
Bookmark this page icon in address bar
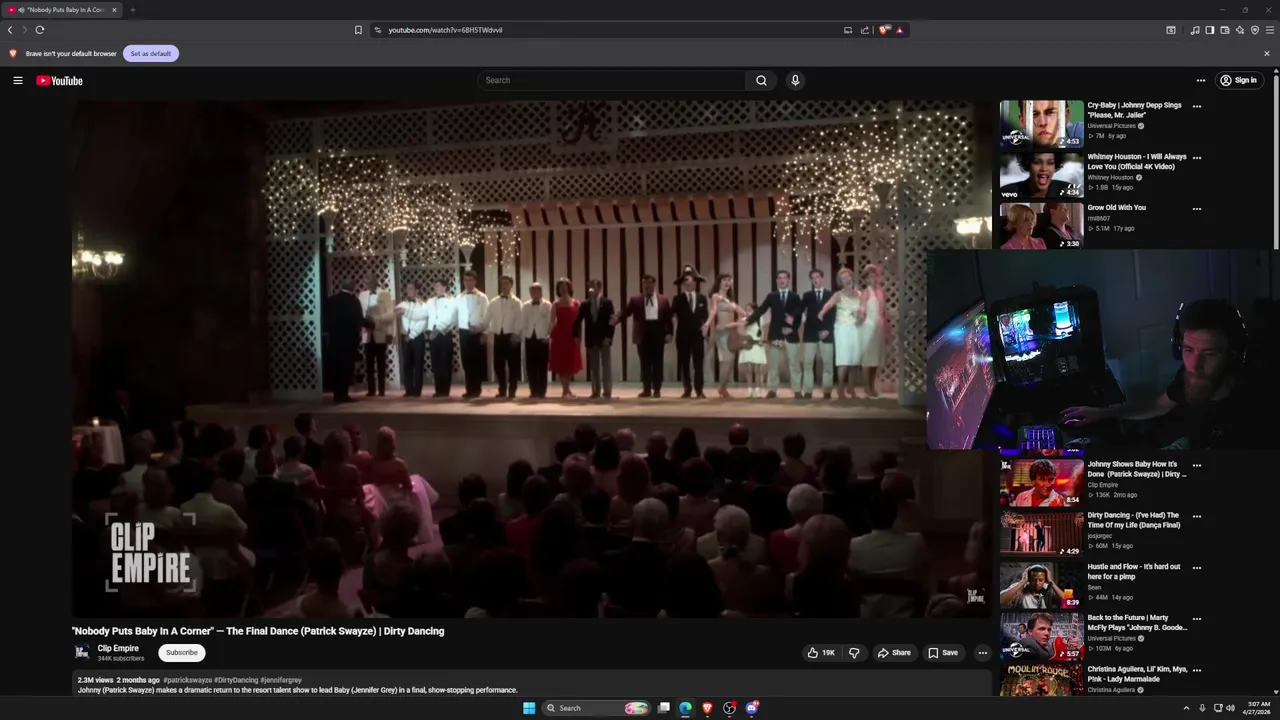point(358,30)
